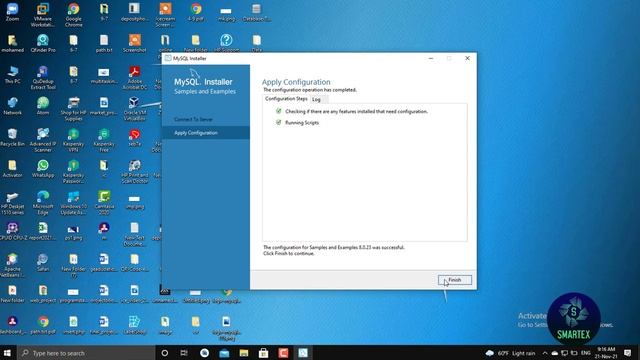Select the Adobe Acrobat DC desktop icon
The width and height of the screenshot is (640, 360).
click(135, 78)
